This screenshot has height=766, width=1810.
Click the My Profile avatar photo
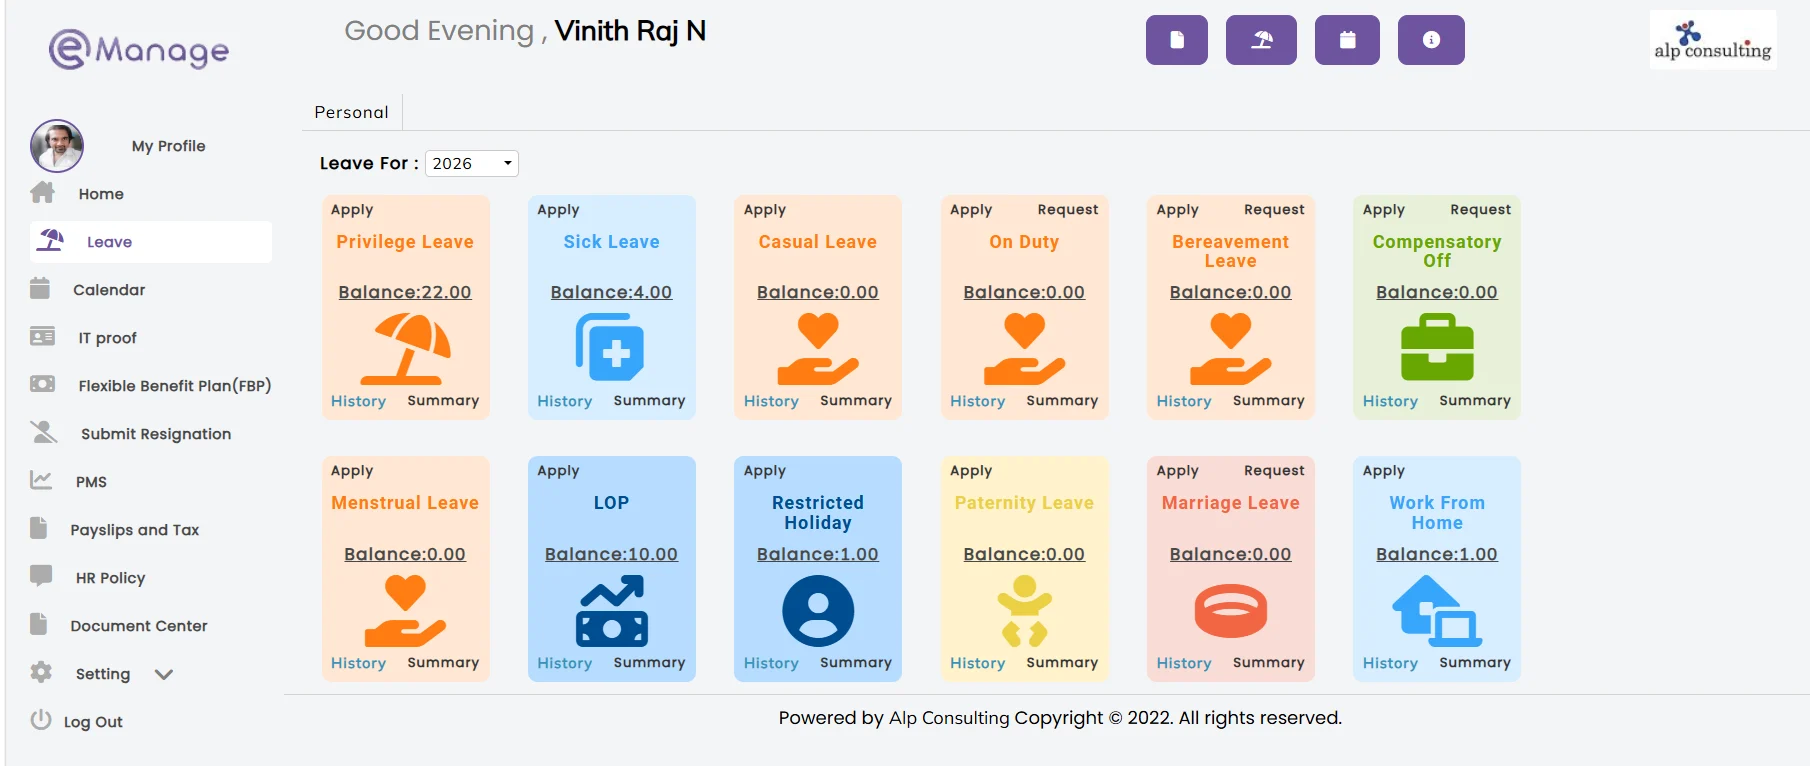[x=57, y=146]
